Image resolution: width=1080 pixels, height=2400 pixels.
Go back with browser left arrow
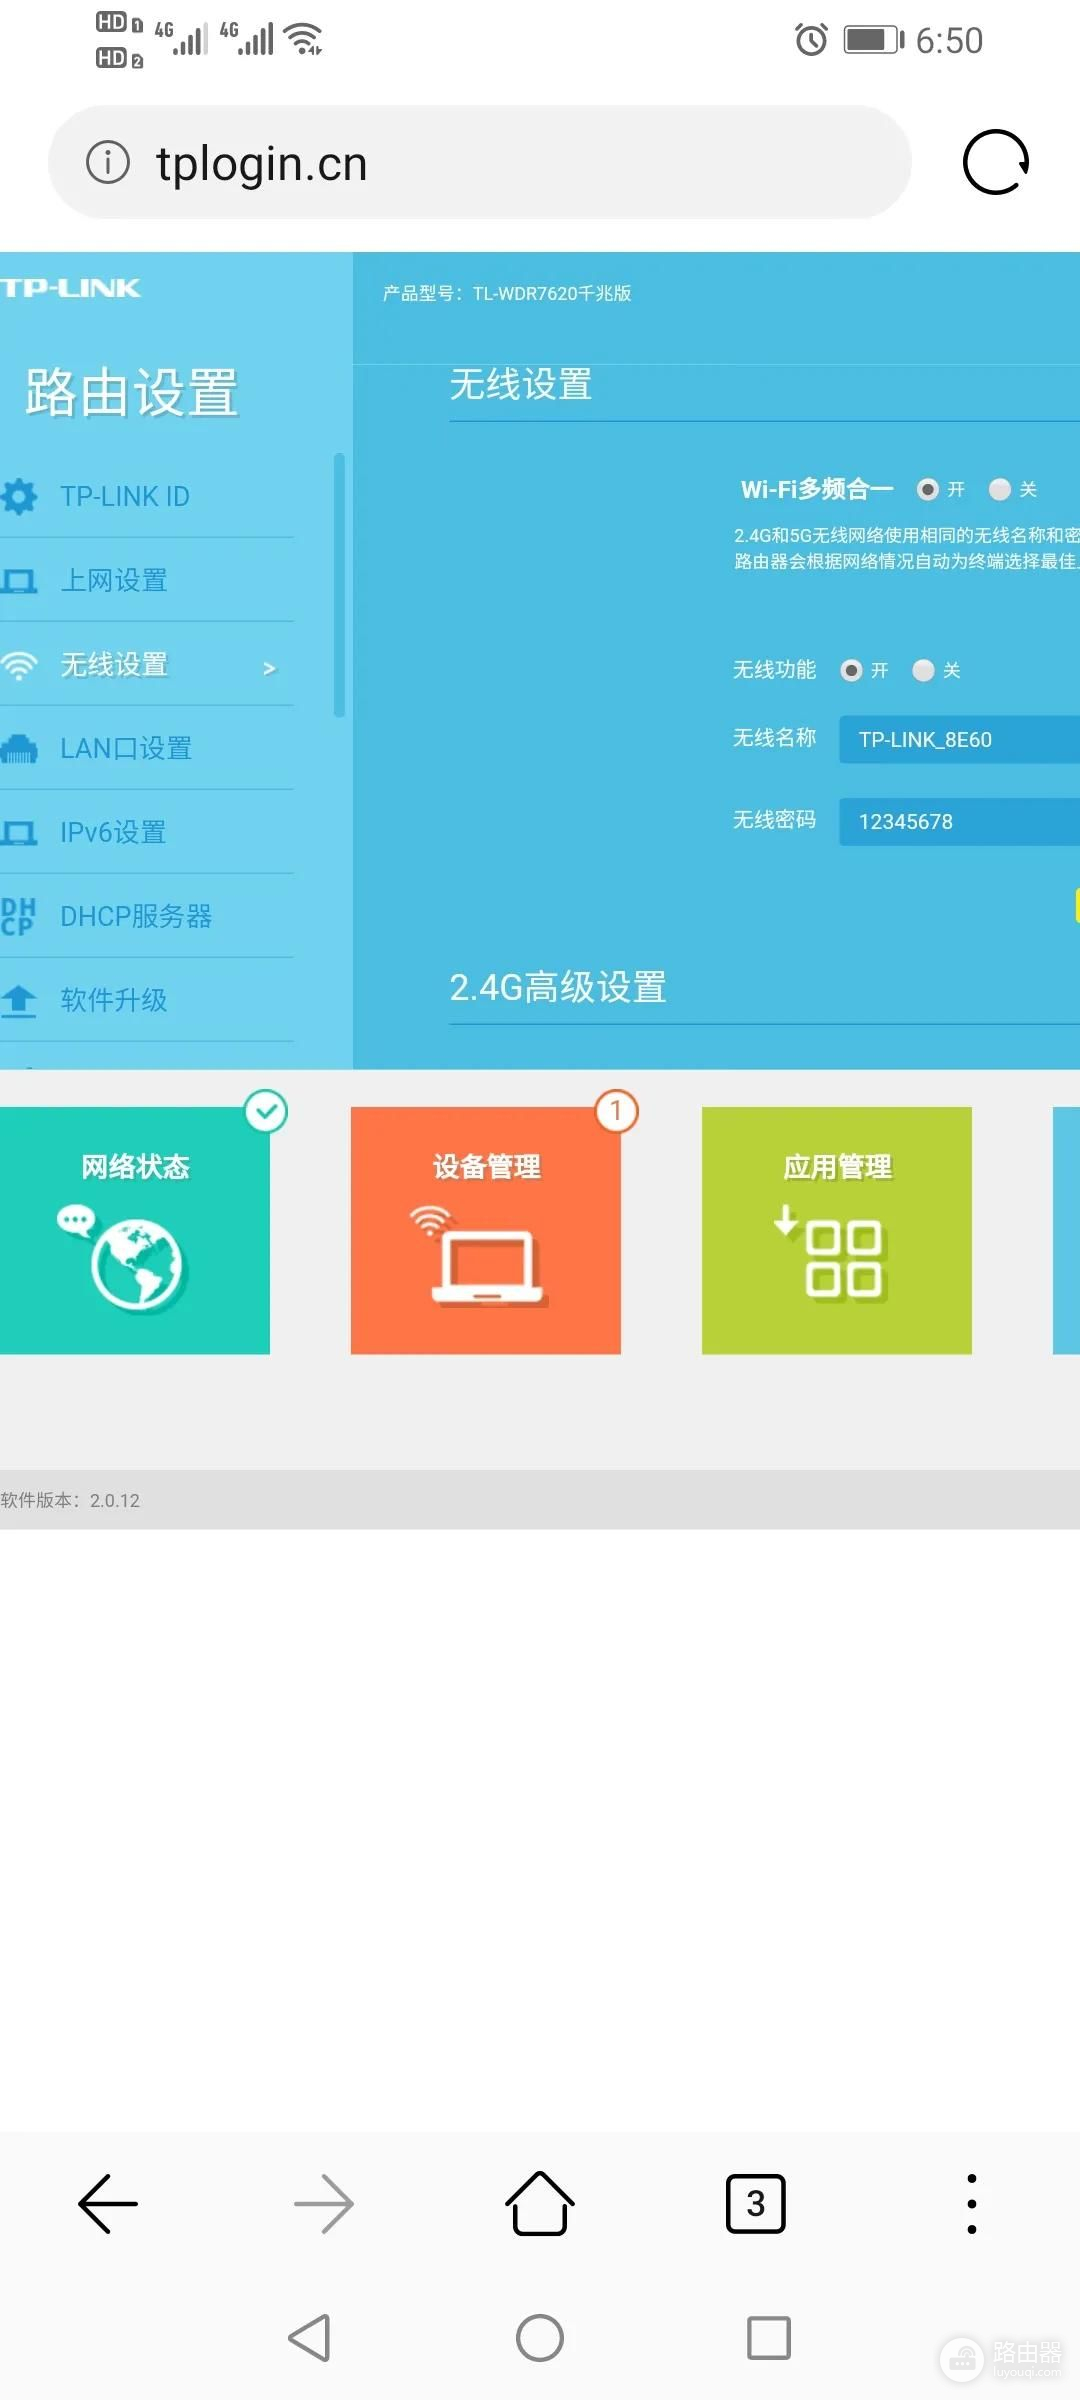pyautogui.click(x=108, y=2203)
